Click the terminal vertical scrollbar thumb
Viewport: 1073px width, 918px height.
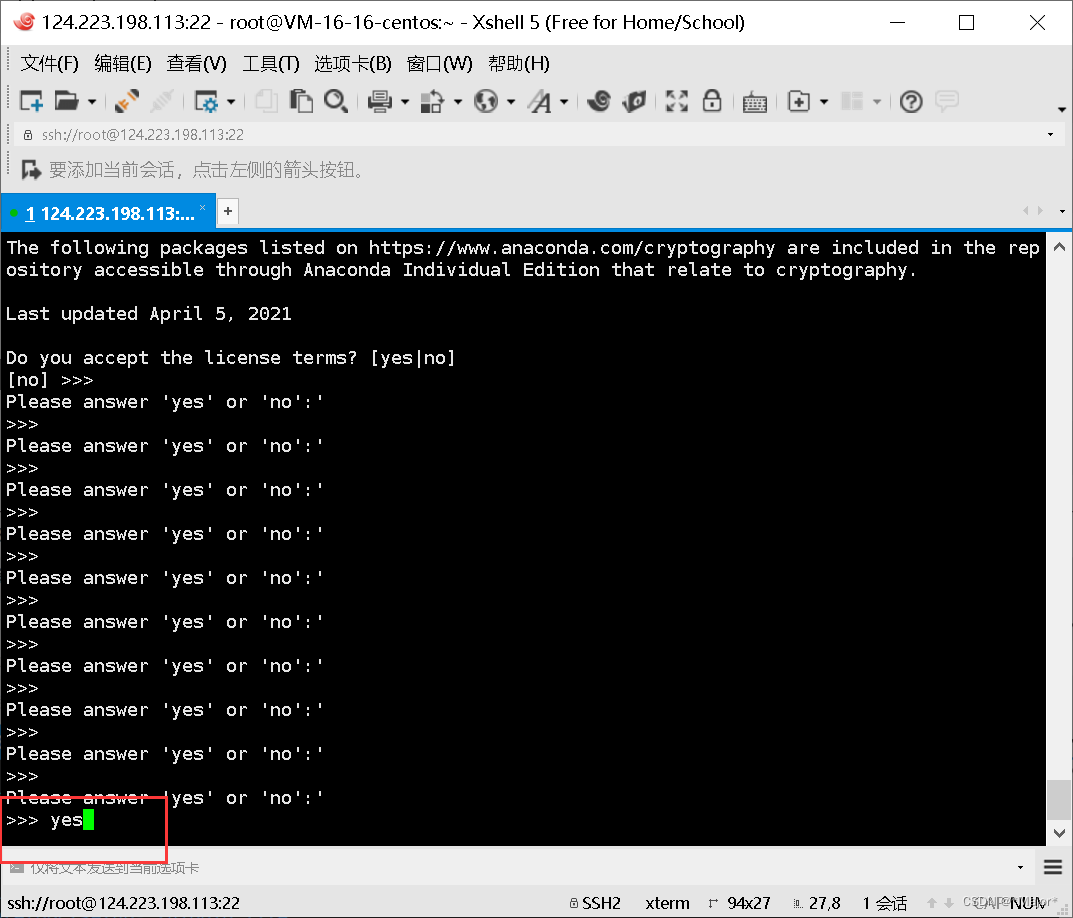(x=1059, y=800)
